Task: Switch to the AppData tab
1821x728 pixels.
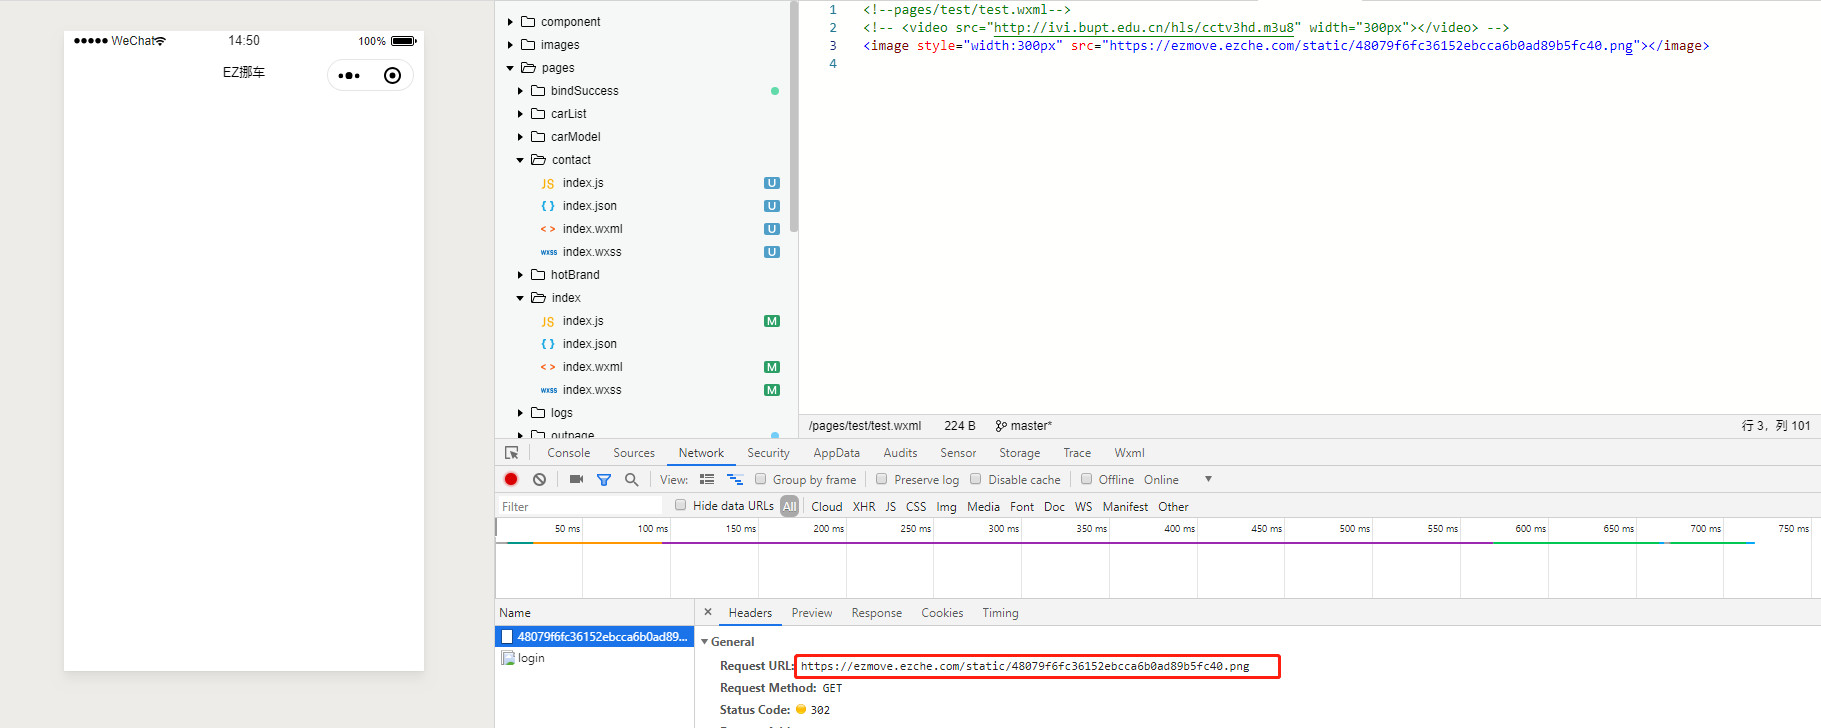Action: coord(836,453)
